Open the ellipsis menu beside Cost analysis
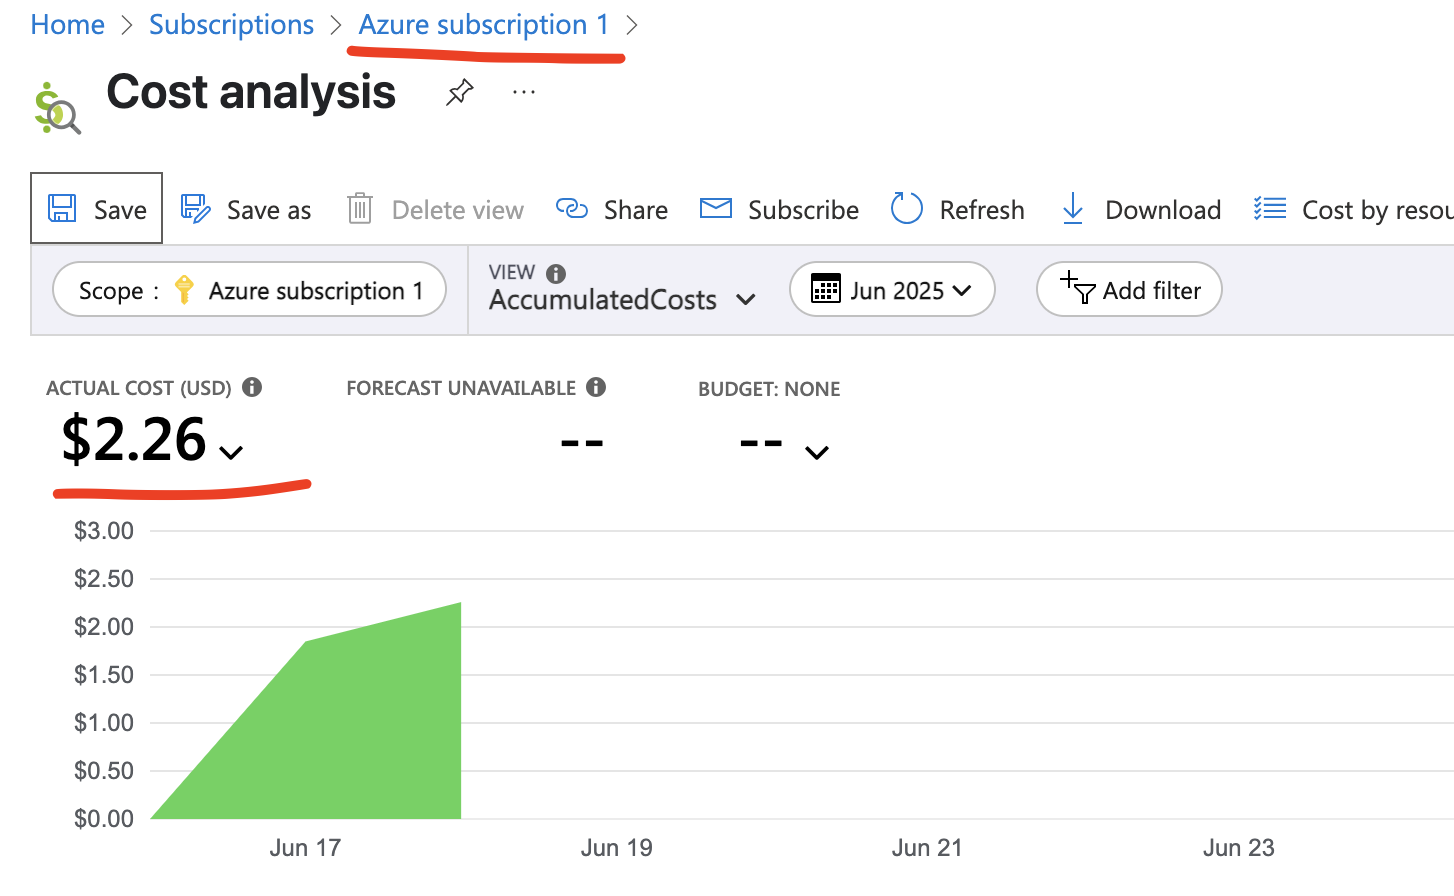Viewport: 1454px width, 896px height. click(523, 90)
